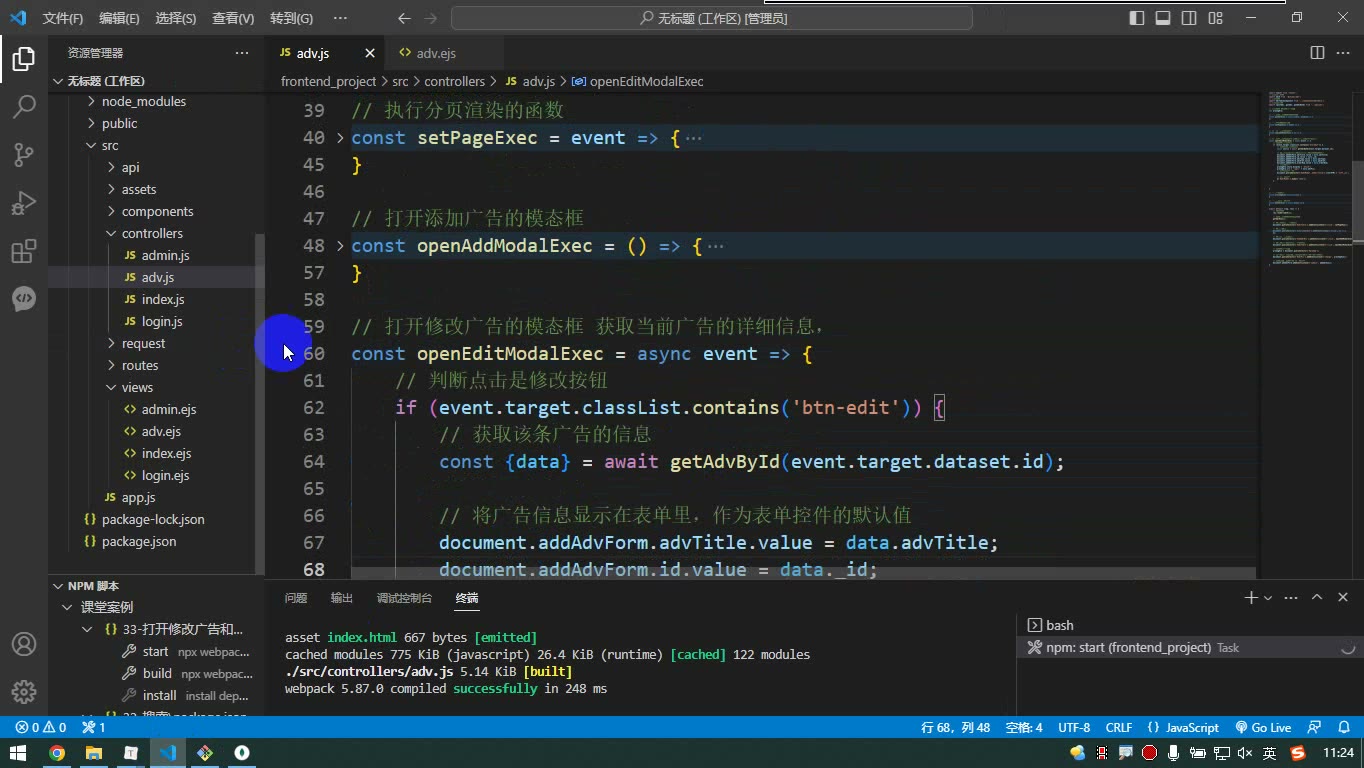Open Run and Debug view
The width and height of the screenshot is (1364, 768).
24,202
